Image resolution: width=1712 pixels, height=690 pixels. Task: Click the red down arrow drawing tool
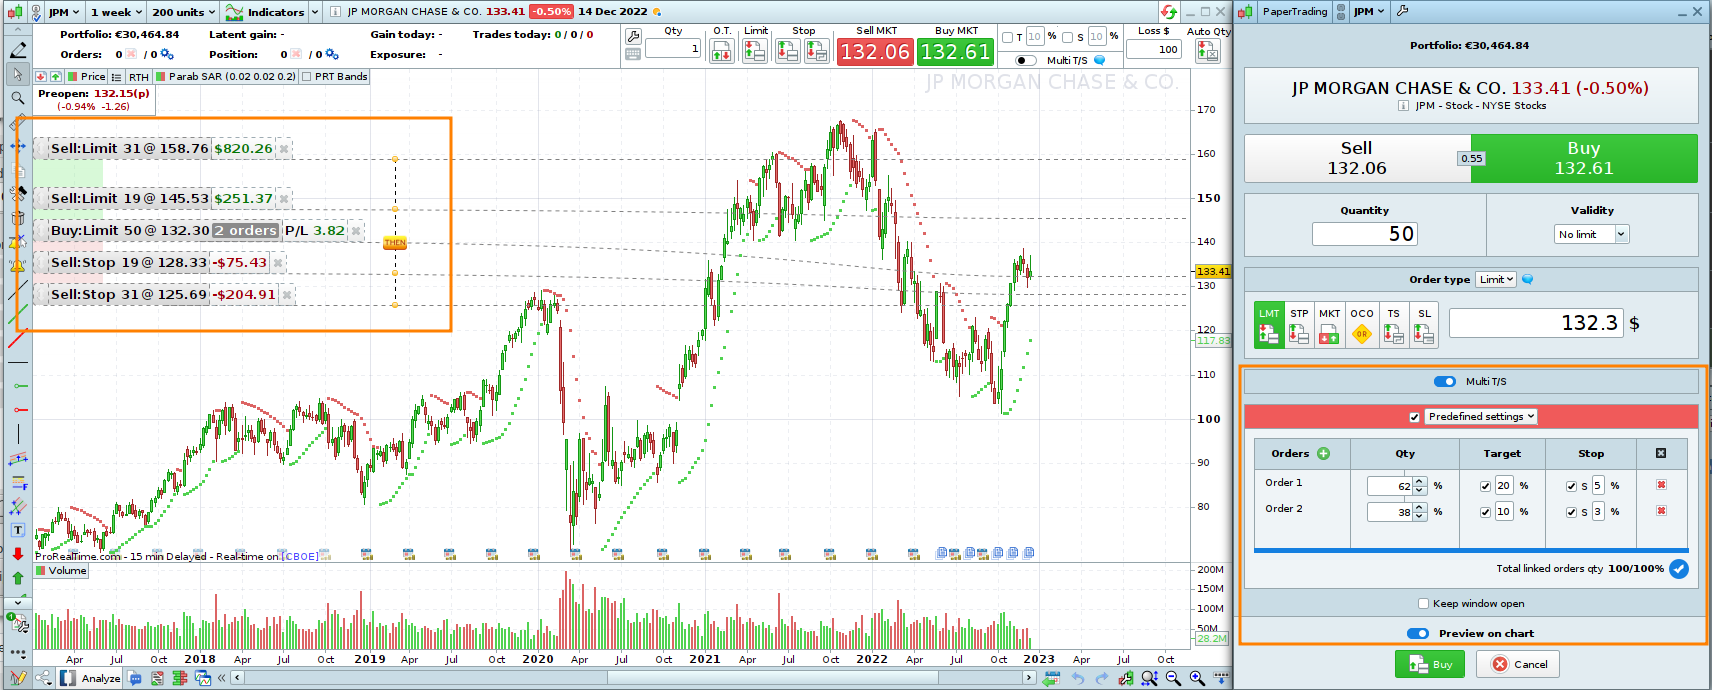(18, 554)
